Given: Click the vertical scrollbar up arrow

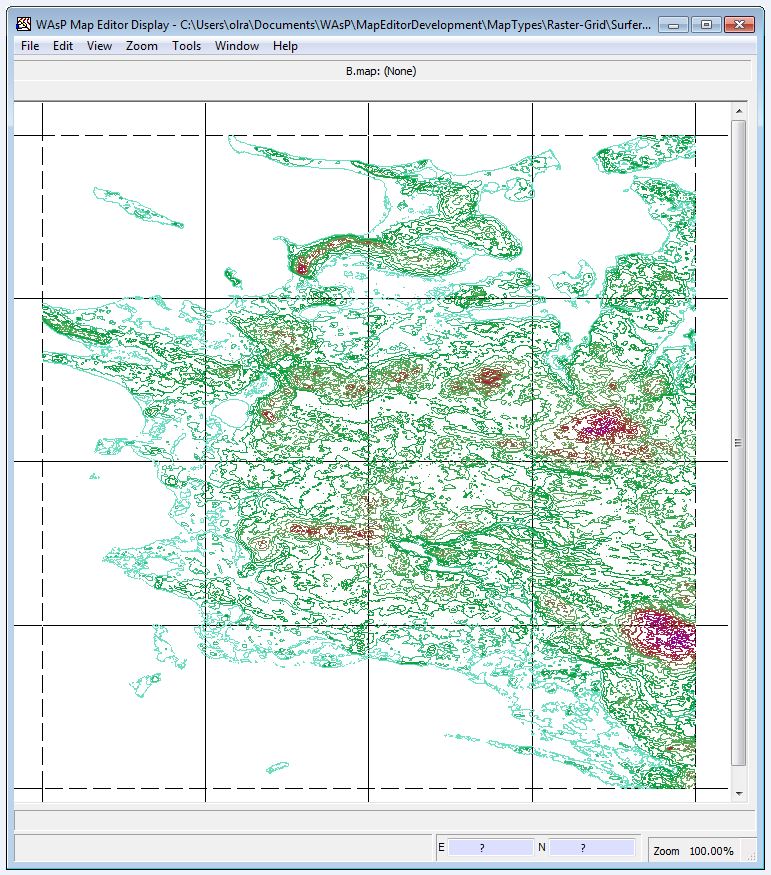Looking at the screenshot, I should coord(739,111).
